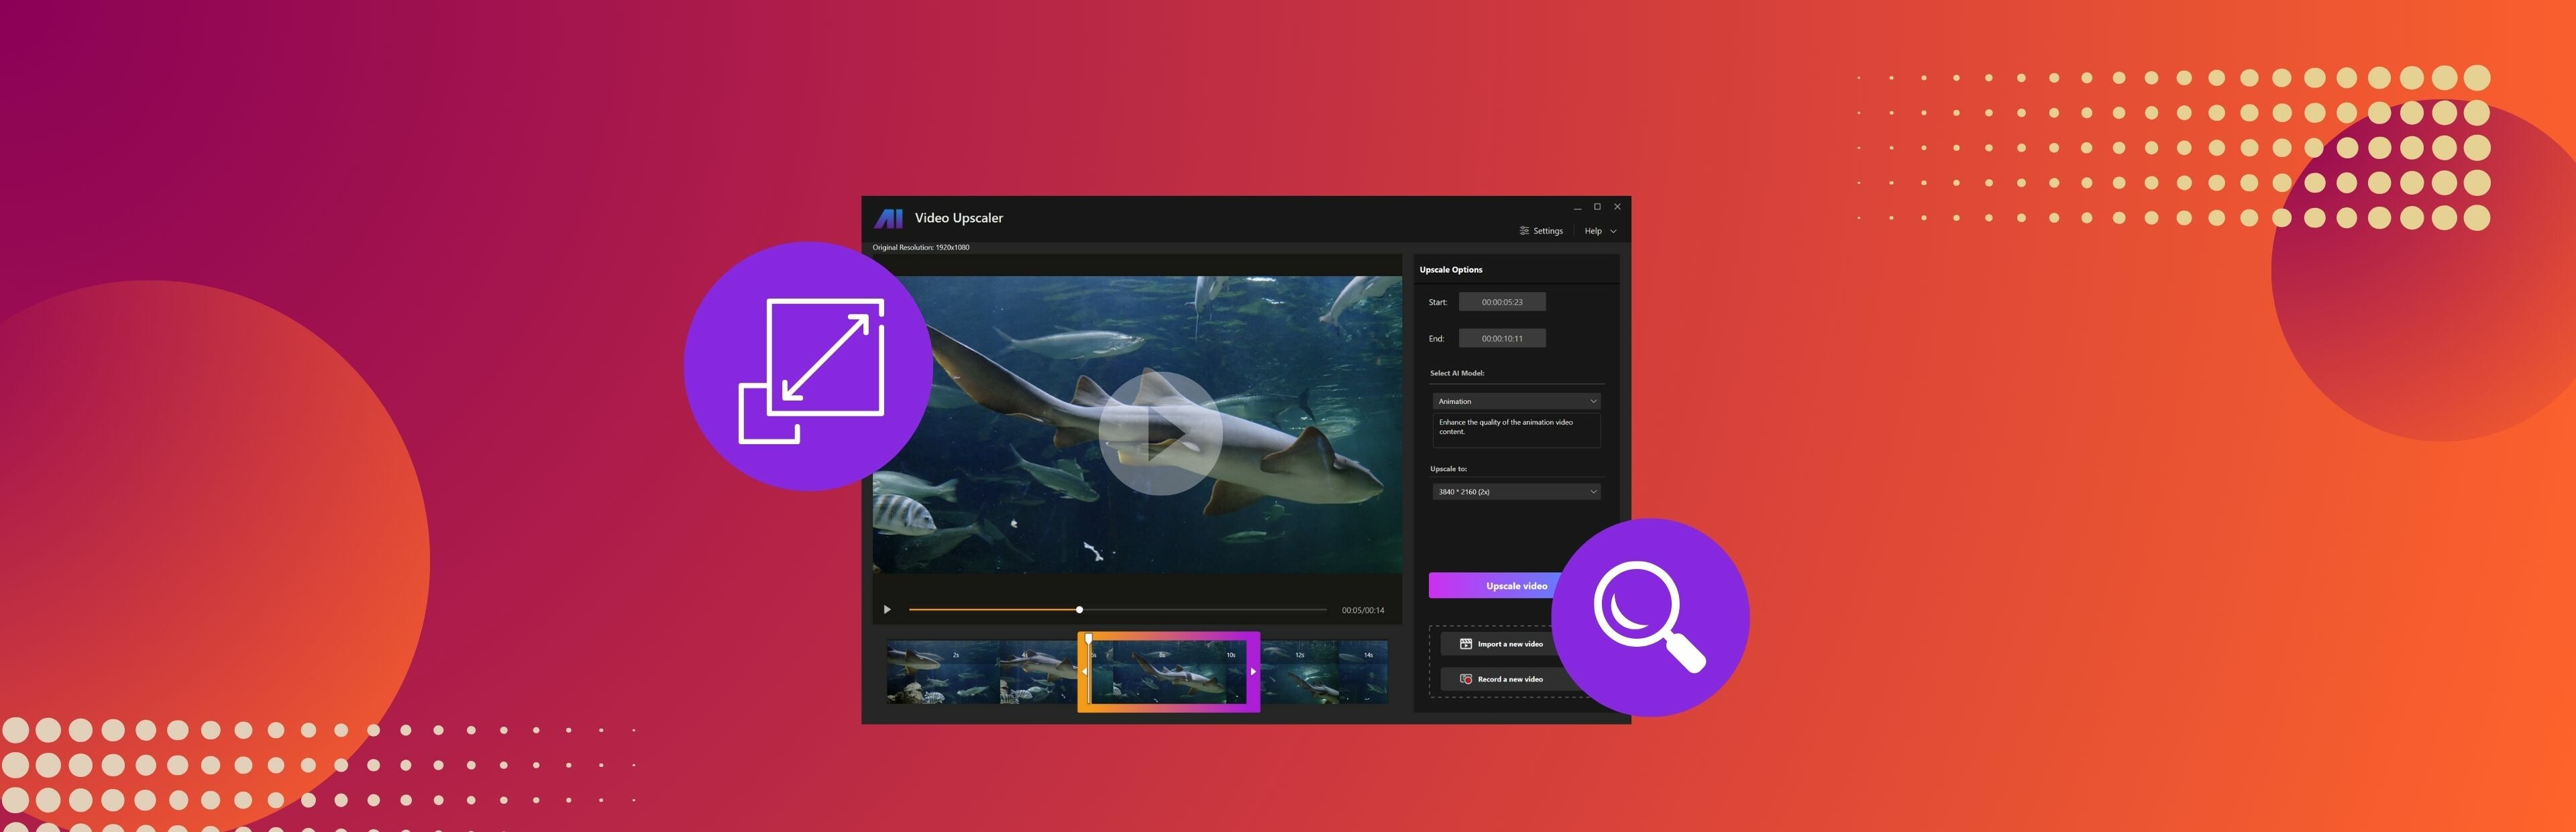The height and width of the screenshot is (832, 2576).
Task: Click the End time field
Action: coord(1502,338)
